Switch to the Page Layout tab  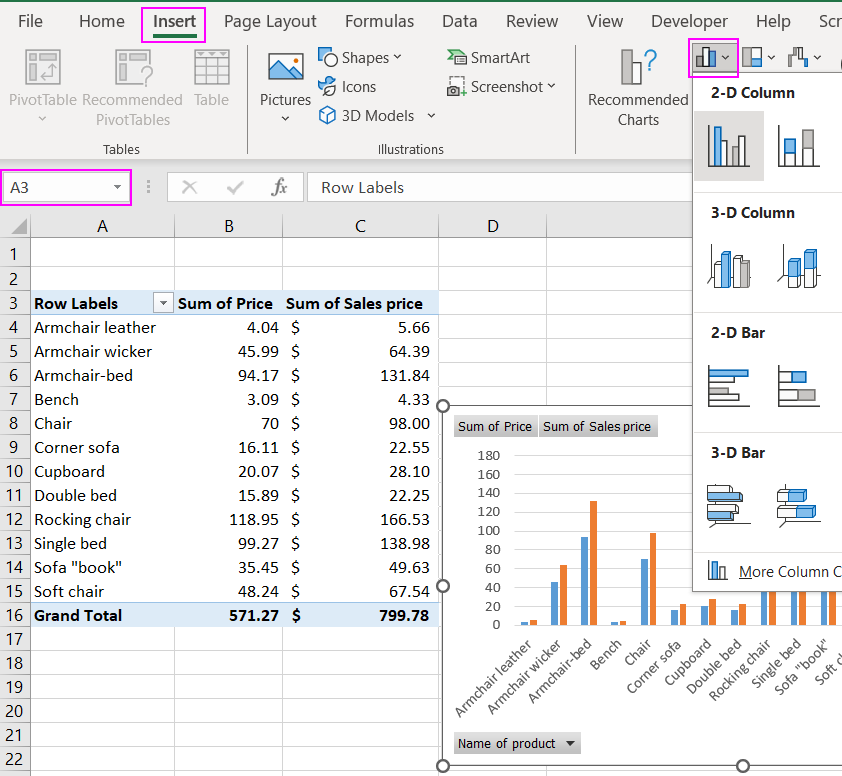tap(270, 21)
